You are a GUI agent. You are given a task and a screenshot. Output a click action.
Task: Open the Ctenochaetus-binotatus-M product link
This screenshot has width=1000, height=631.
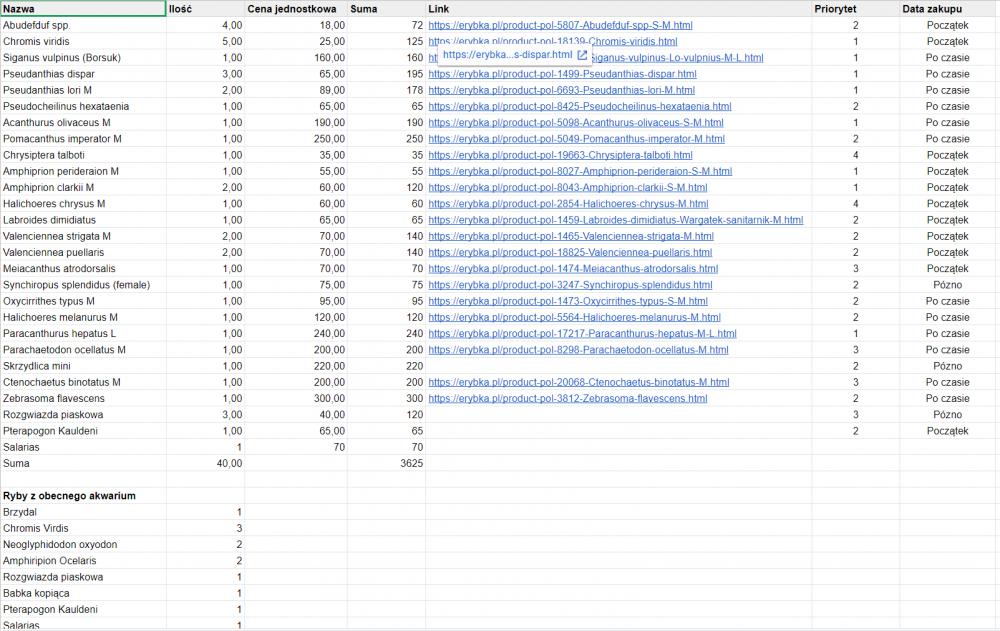click(578, 382)
